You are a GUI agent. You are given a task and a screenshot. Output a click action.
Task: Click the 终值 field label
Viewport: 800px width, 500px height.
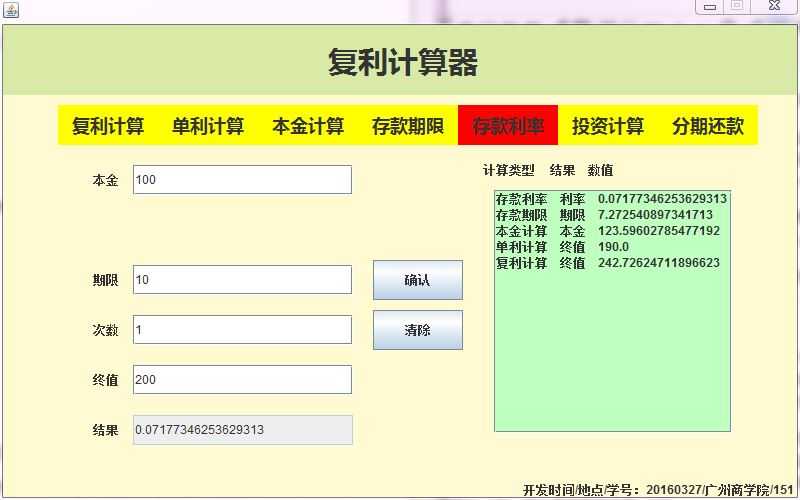[x=105, y=380]
